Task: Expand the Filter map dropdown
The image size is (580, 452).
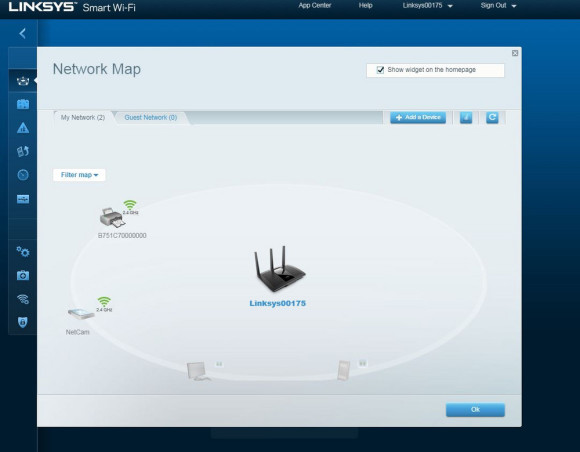Action: click(79, 175)
